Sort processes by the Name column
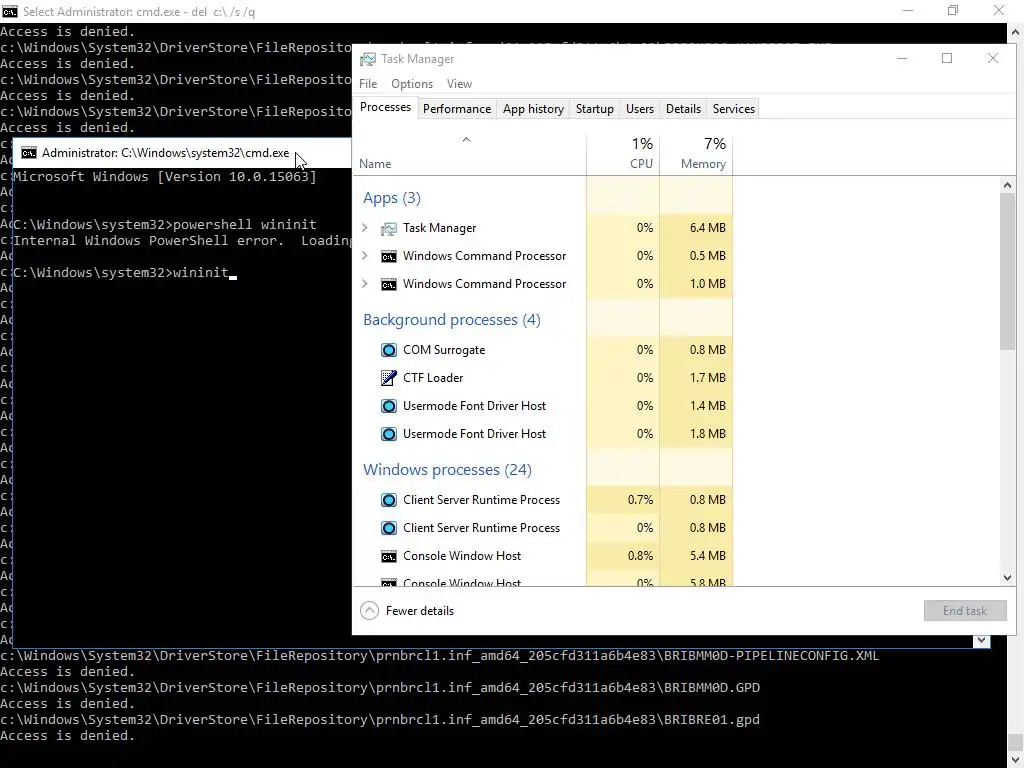The image size is (1024, 768). click(x=470, y=153)
